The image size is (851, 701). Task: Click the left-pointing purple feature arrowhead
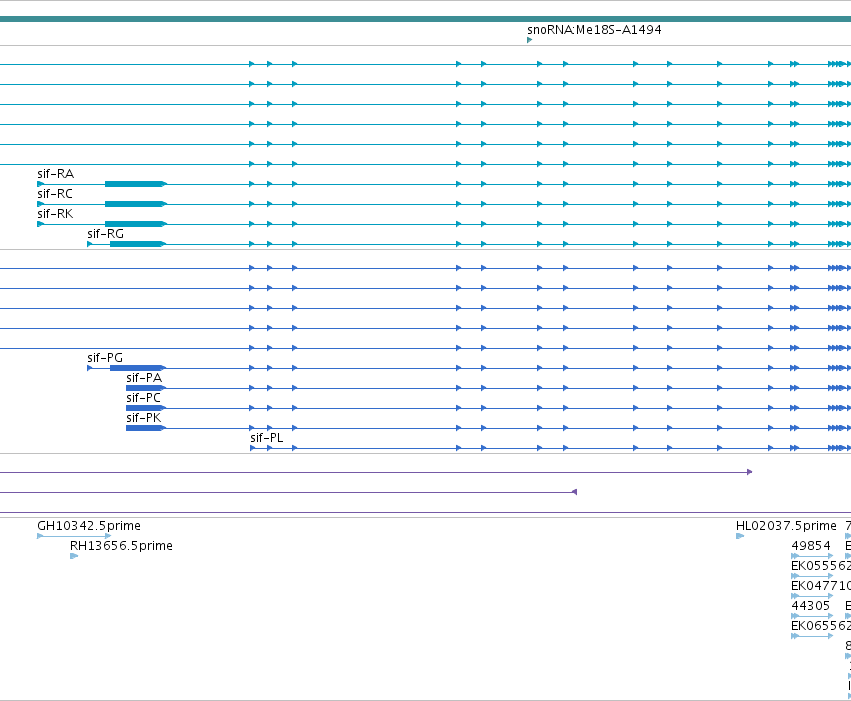click(574, 492)
